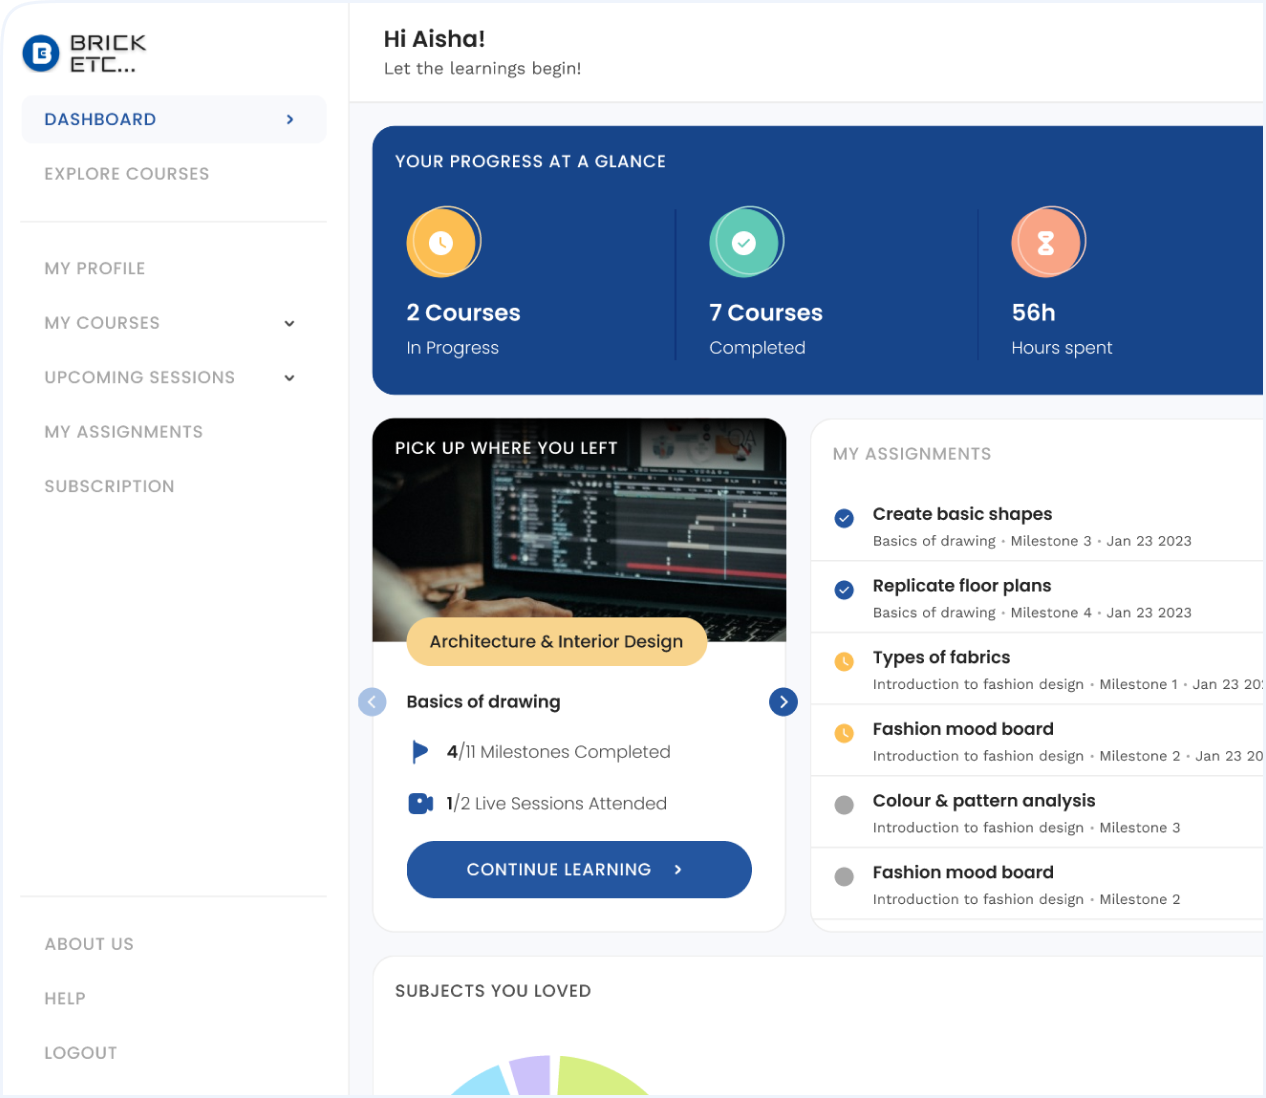Click the video camera icon for live sessions
Image resolution: width=1266 pixels, height=1098 pixels.
click(420, 803)
